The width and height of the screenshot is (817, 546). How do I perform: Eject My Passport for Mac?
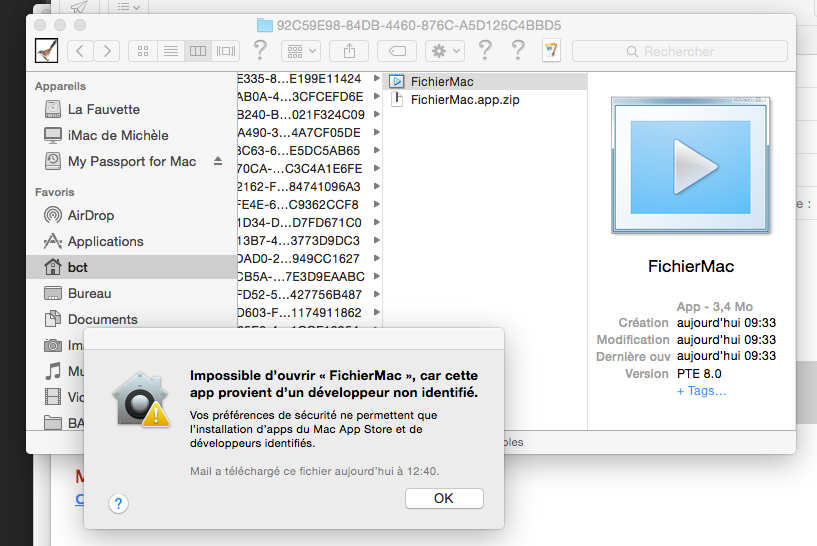(218, 162)
